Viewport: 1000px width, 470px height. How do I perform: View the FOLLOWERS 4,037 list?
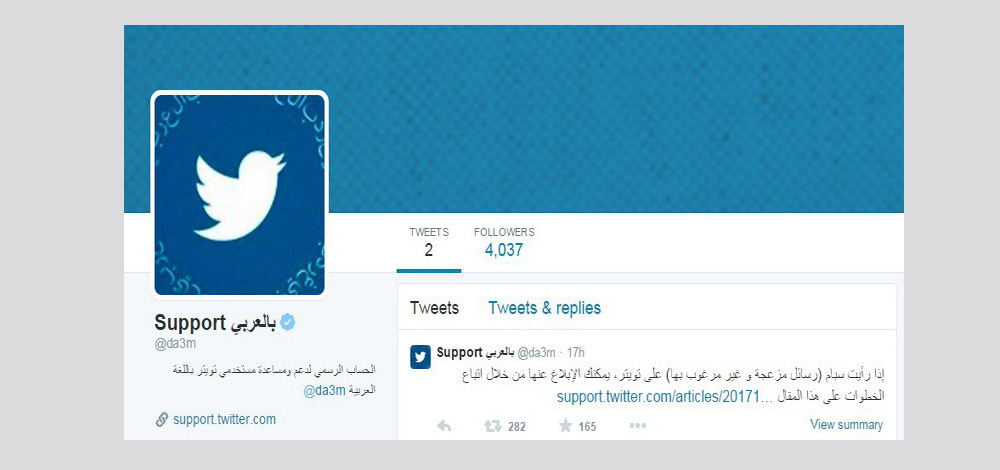pos(504,242)
